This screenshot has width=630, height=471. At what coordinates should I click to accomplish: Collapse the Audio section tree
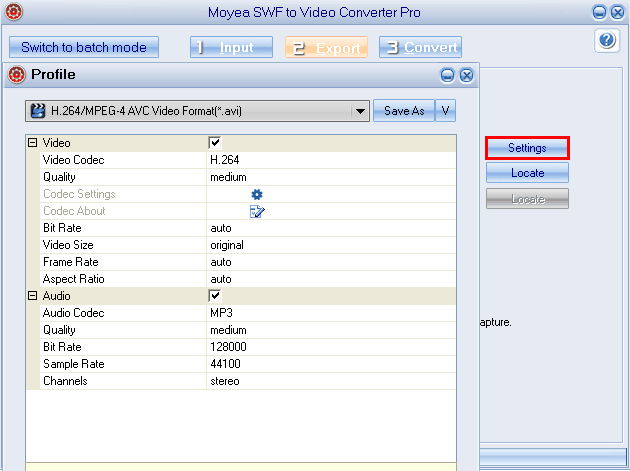33,296
